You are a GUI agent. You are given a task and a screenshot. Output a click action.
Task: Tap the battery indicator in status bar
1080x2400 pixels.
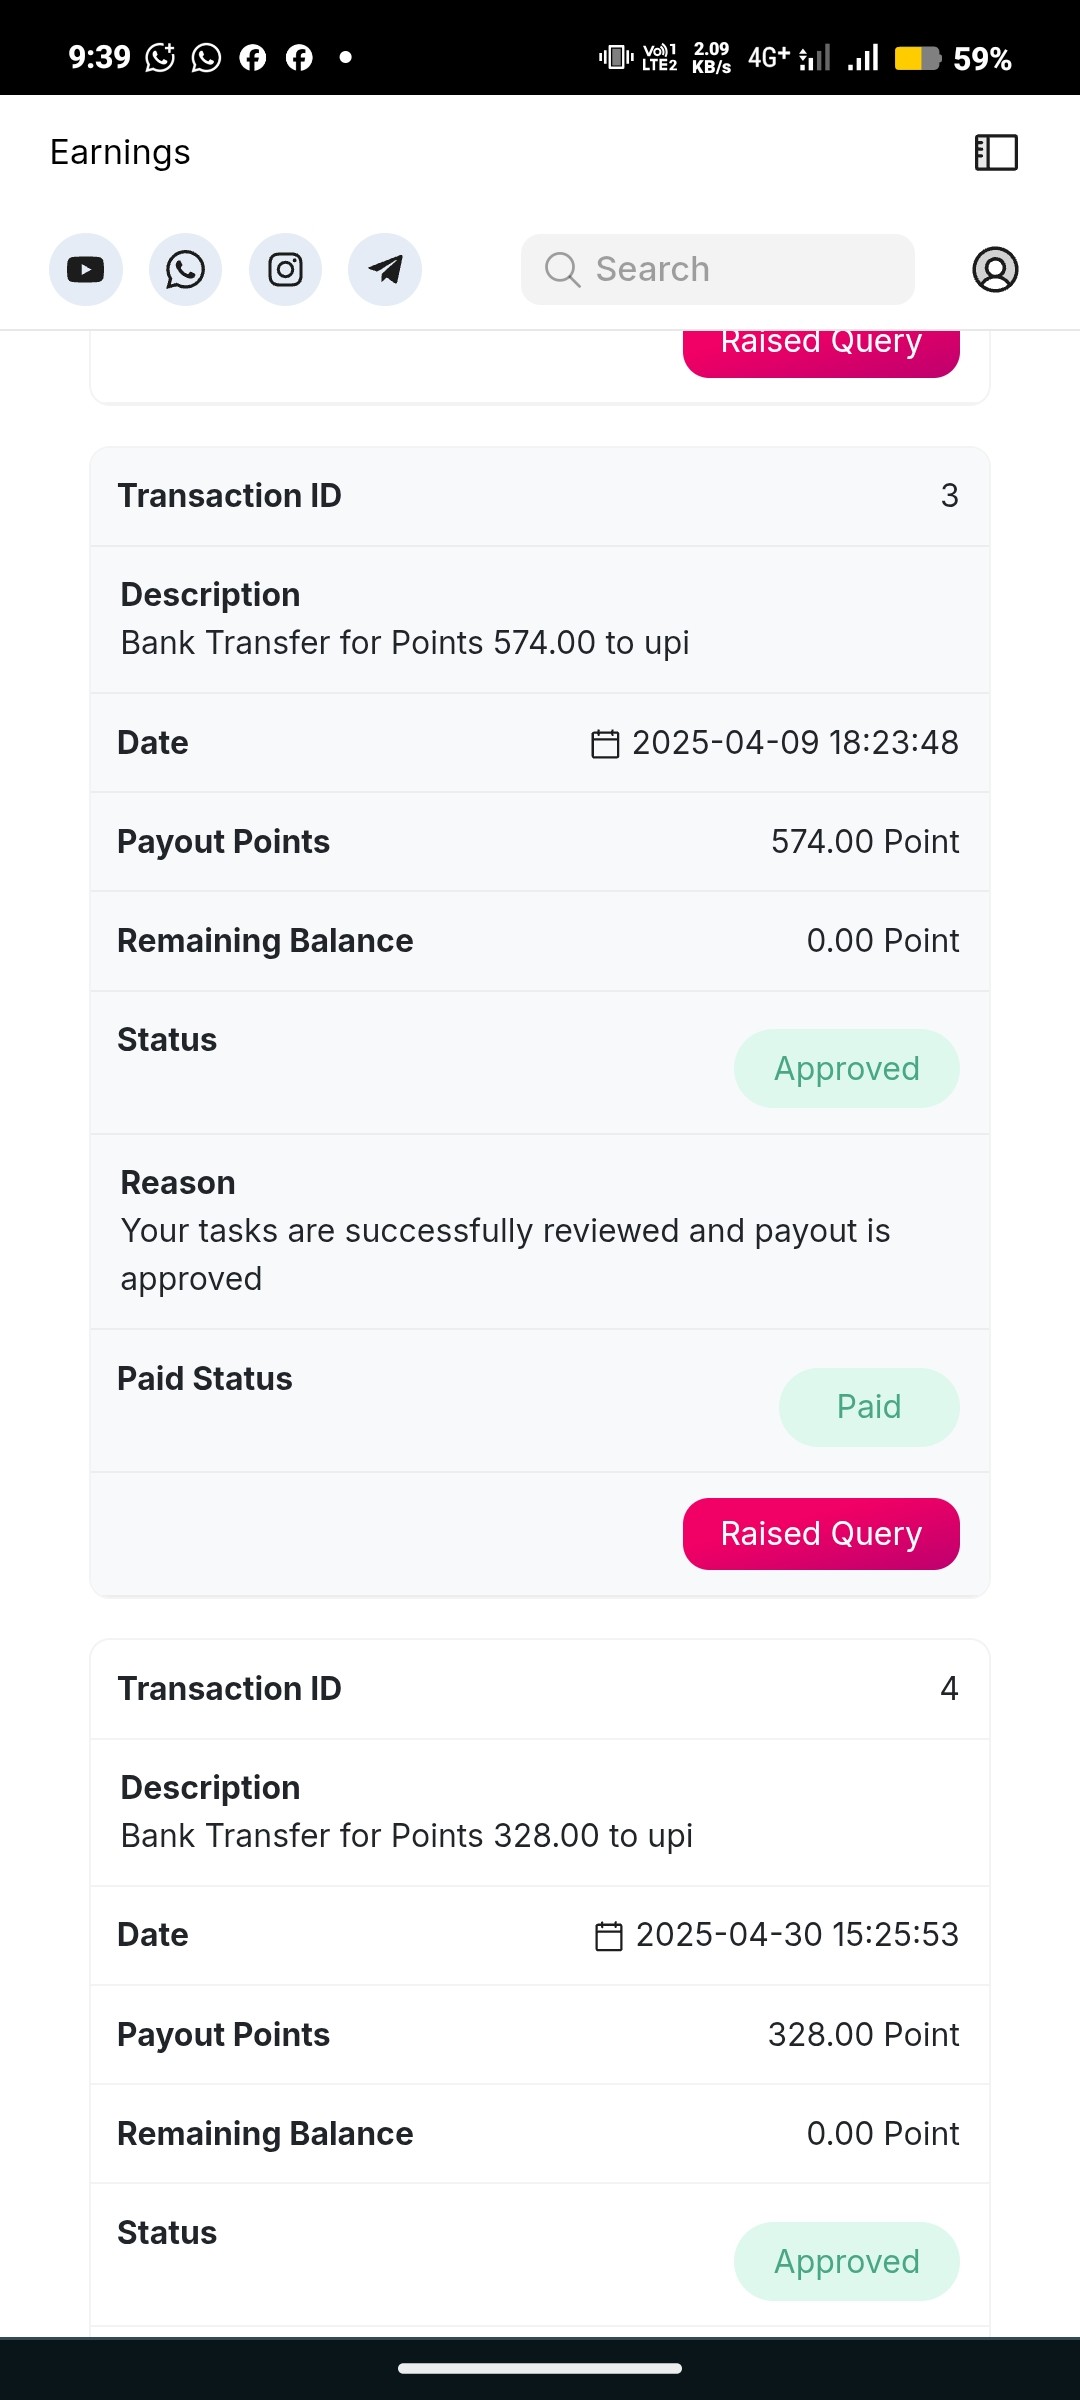(917, 58)
